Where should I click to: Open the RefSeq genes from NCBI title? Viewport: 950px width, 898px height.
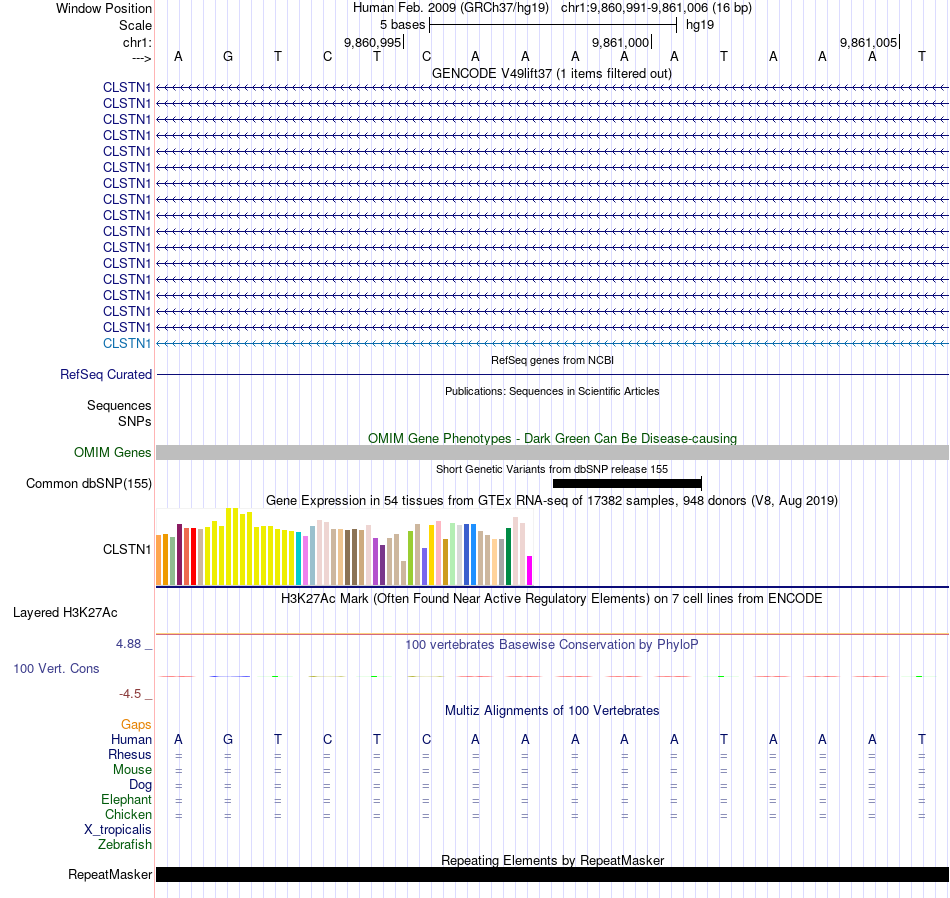point(552,360)
